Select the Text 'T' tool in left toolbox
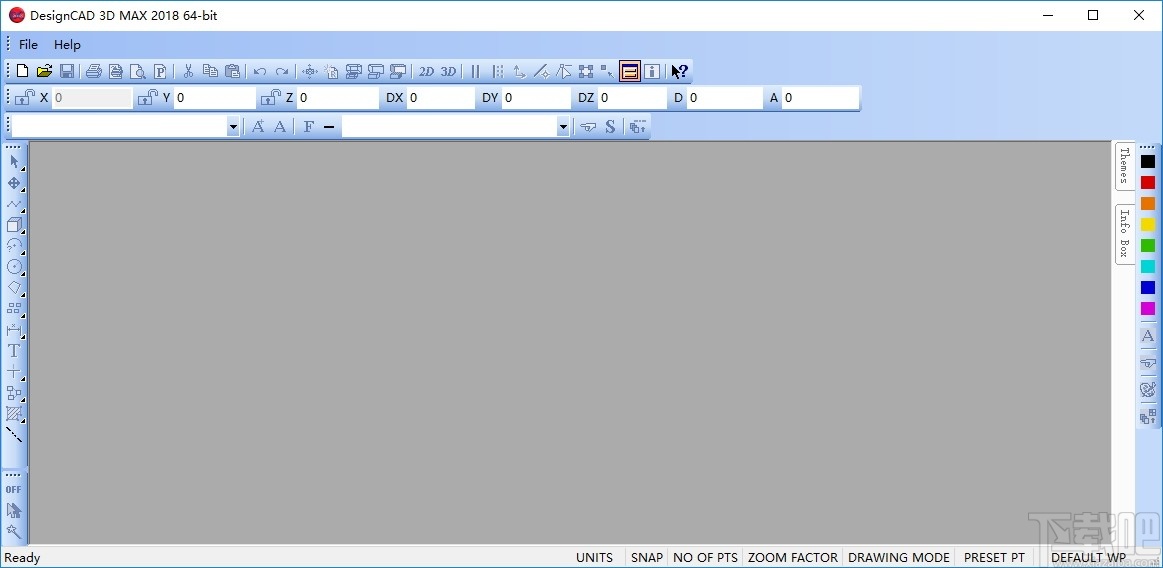The height and width of the screenshot is (568, 1163). point(14,351)
